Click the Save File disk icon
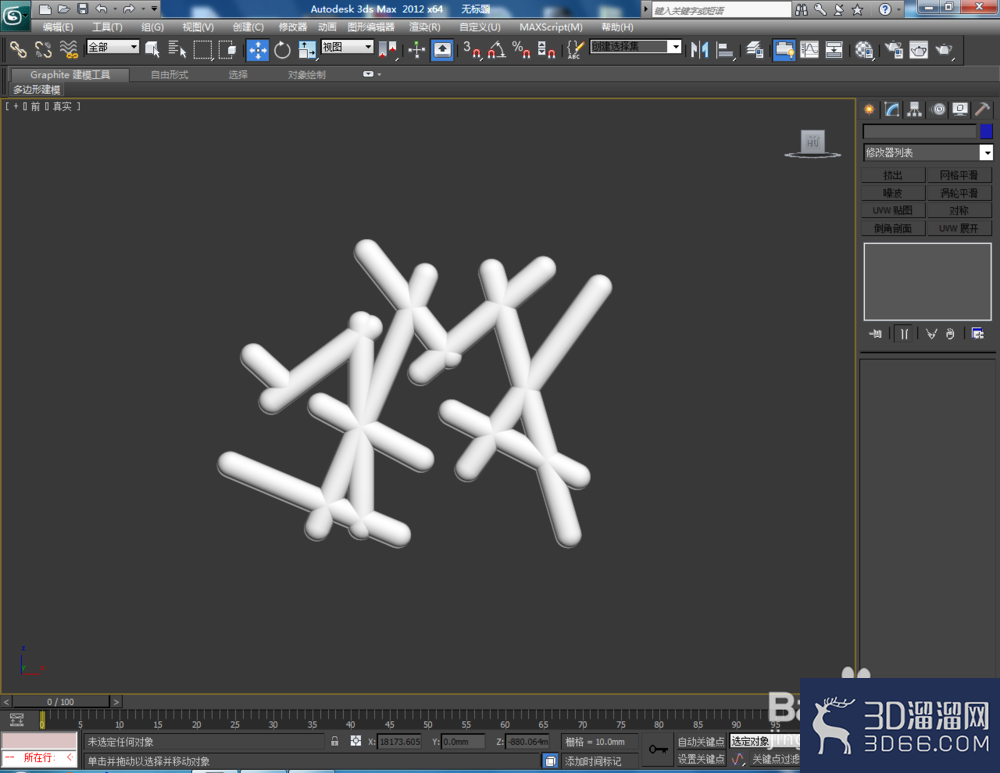This screenshot has width=1000, height=773. (x=82, y=9)
